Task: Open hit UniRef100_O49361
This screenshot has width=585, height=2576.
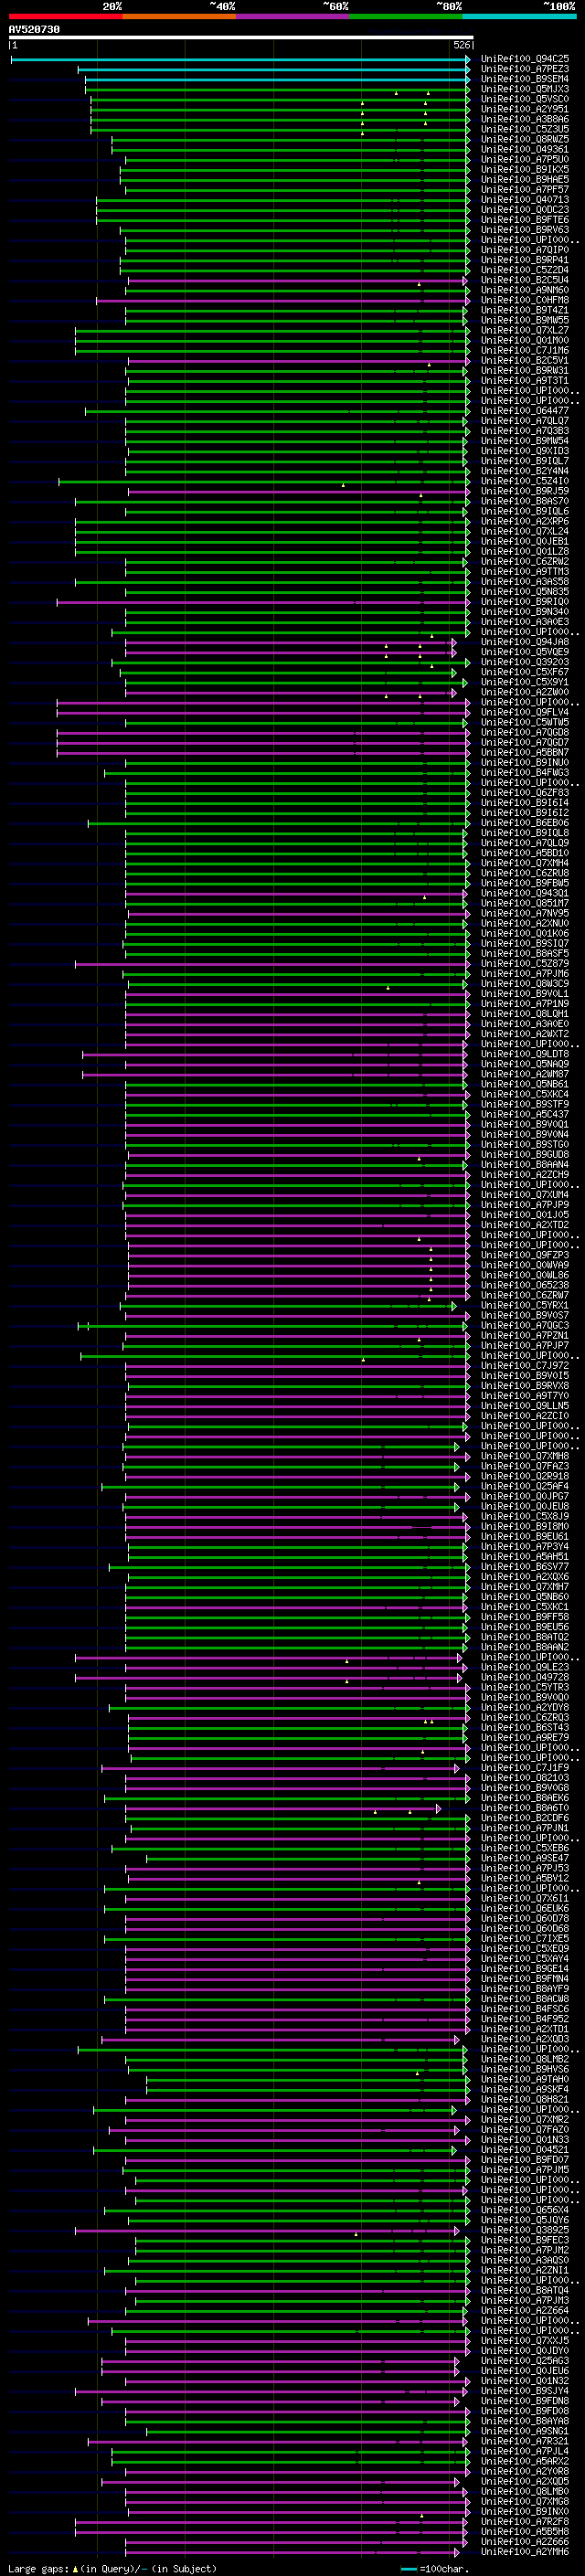Action: click(x=525, y=150)
